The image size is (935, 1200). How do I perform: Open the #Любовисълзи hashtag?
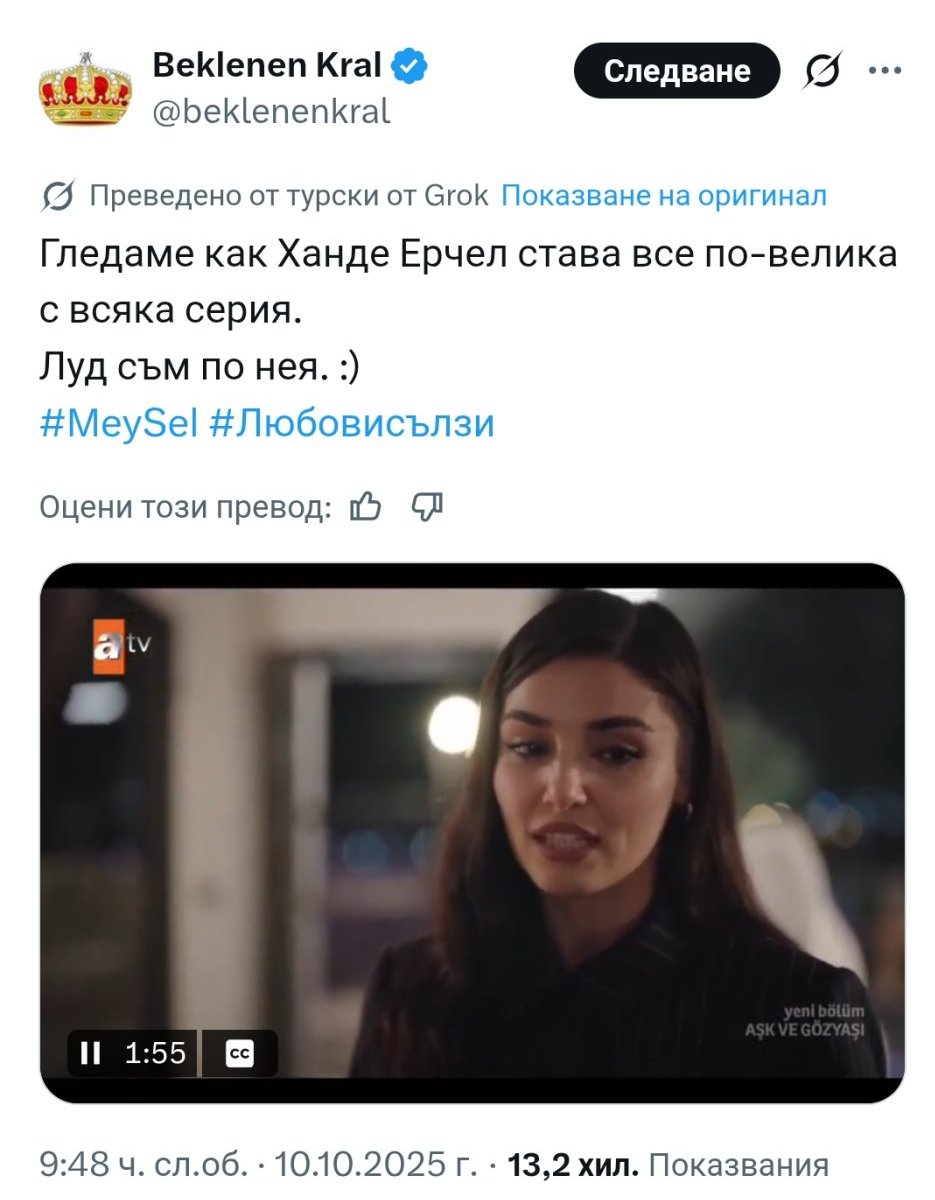tap(353, 423)
